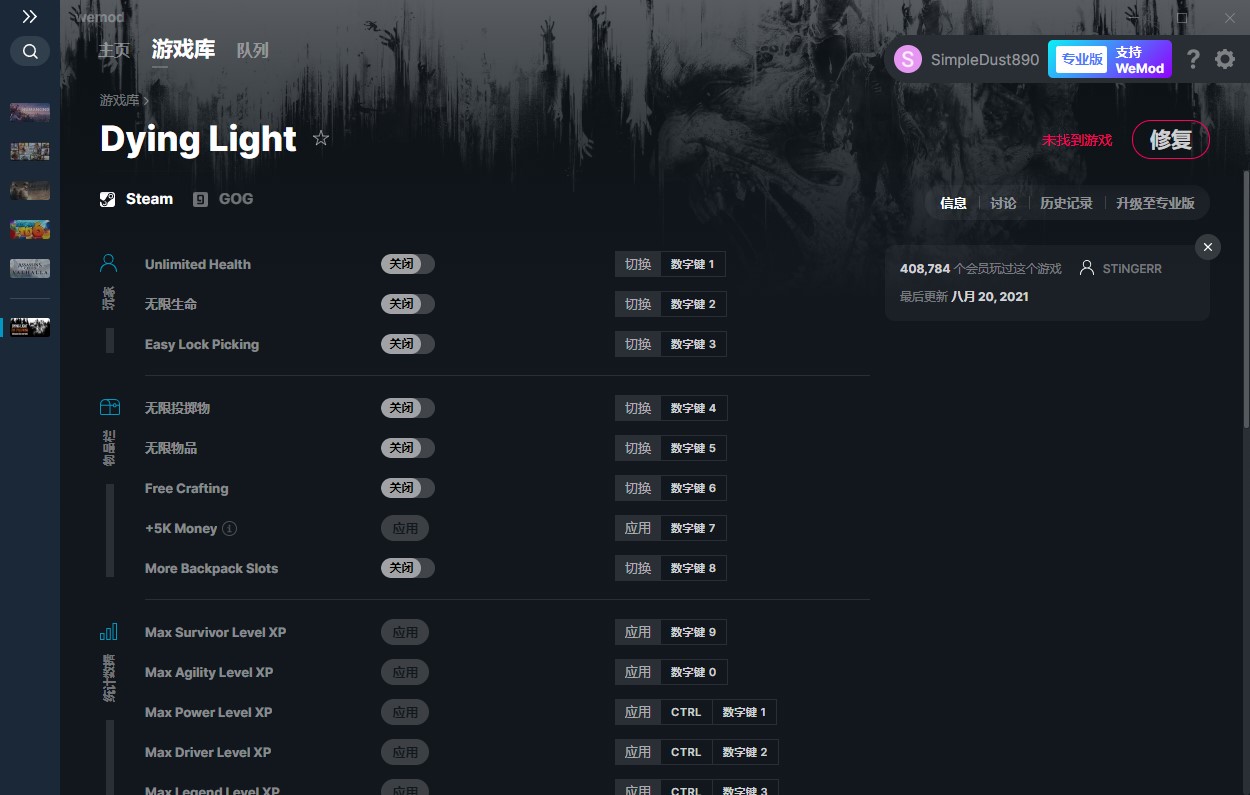Toggle Easy Lock Picking switch
The image size is (1250, 795).
408,344
